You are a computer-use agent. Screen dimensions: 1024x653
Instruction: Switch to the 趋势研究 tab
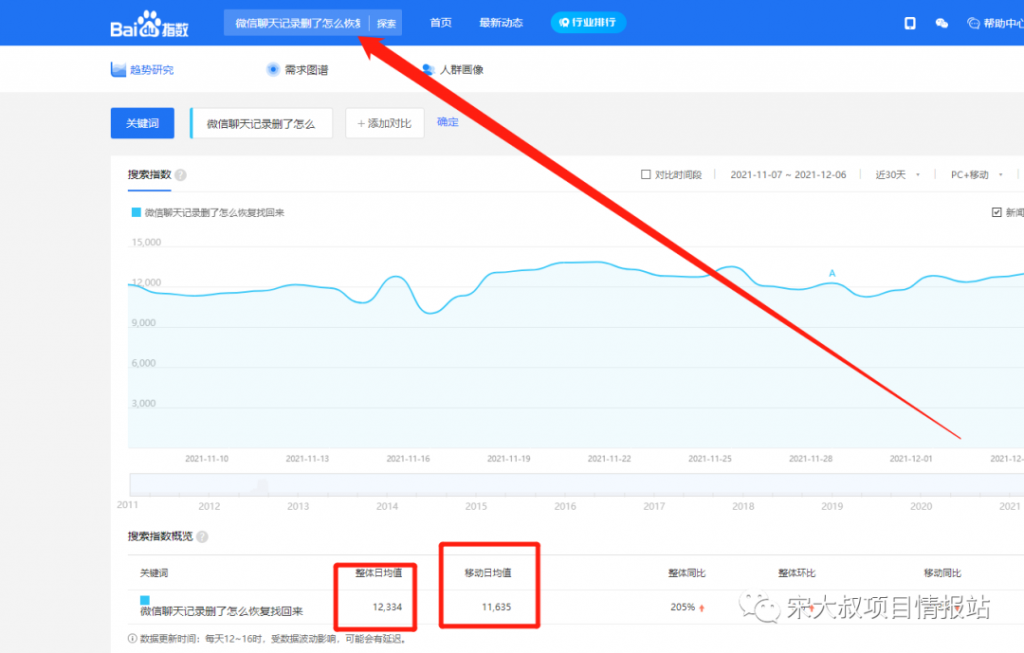tap(142, 69)
